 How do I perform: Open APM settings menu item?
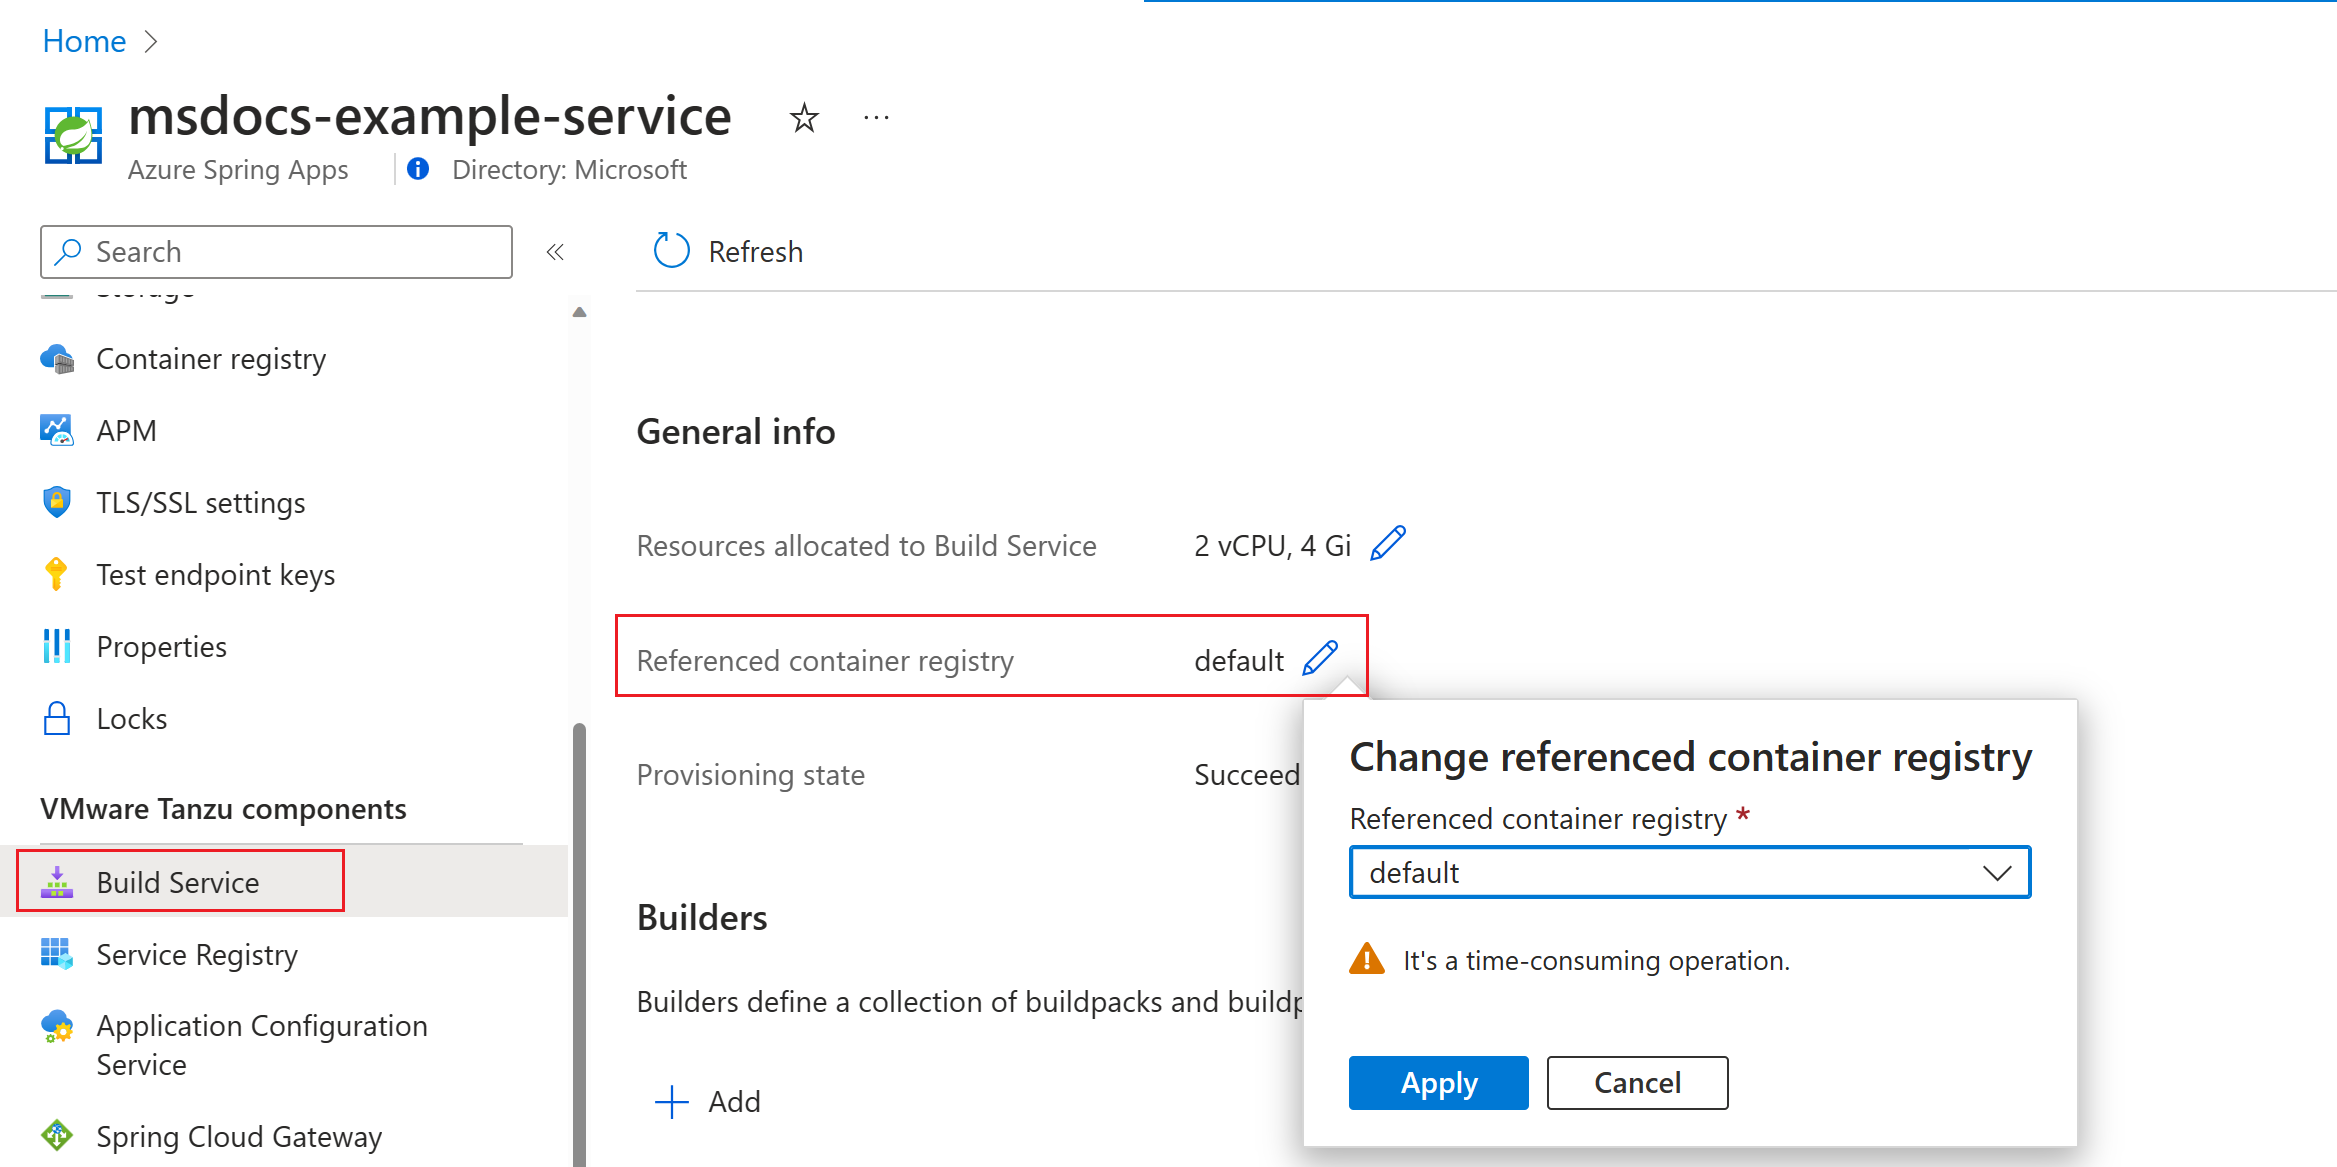[x=126, y=431]
